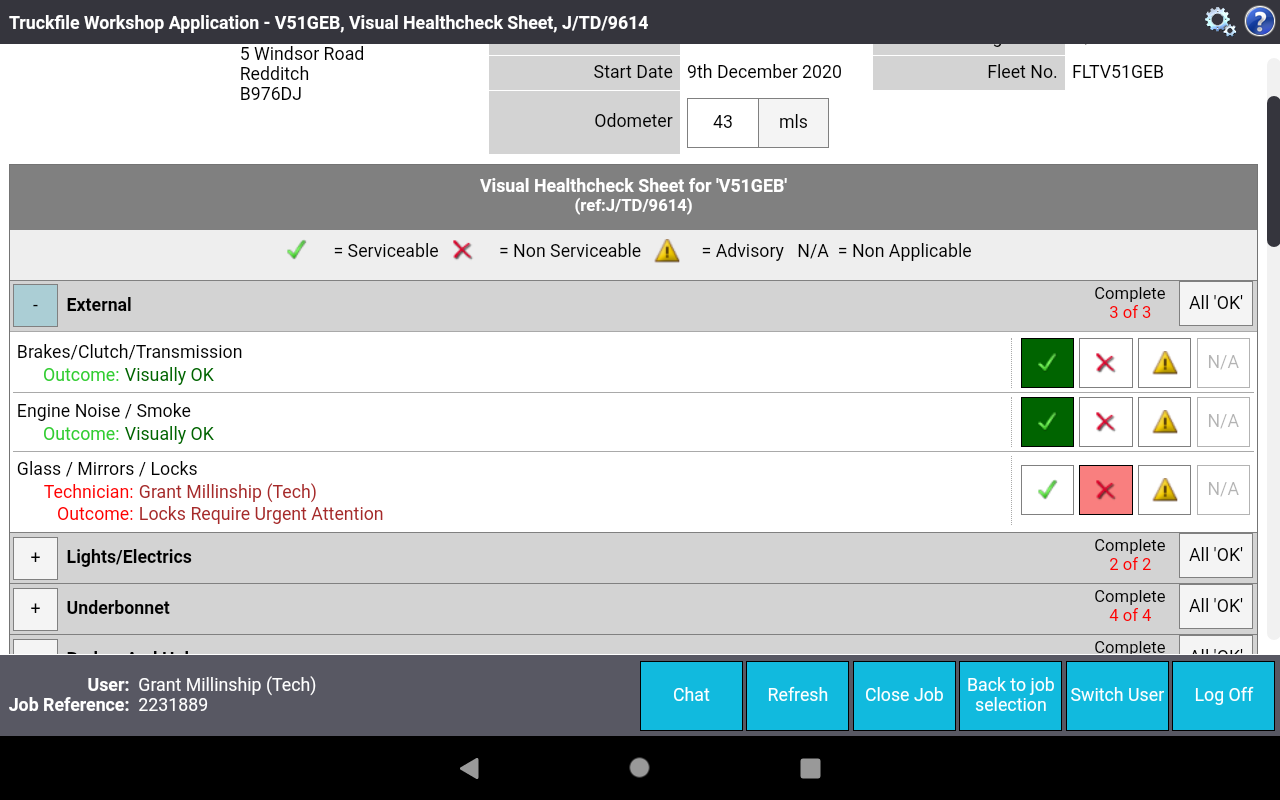Click the postcode B976DJ
This screenshot has width=1280, height=800.
point(271,94)
